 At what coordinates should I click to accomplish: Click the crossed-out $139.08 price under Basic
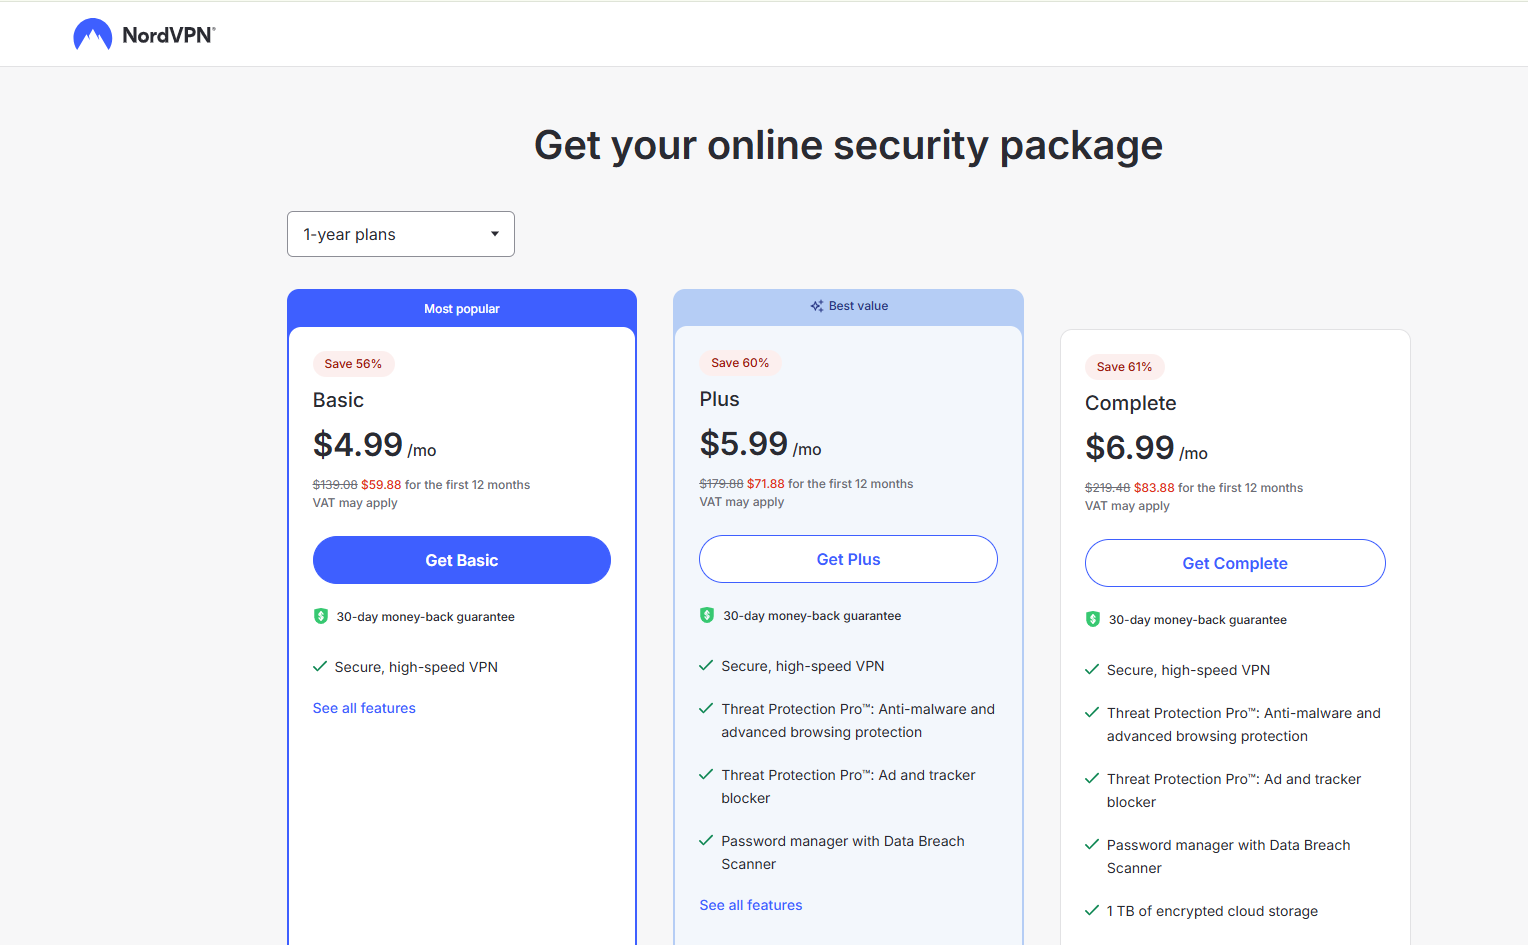[x=334, y=484]
